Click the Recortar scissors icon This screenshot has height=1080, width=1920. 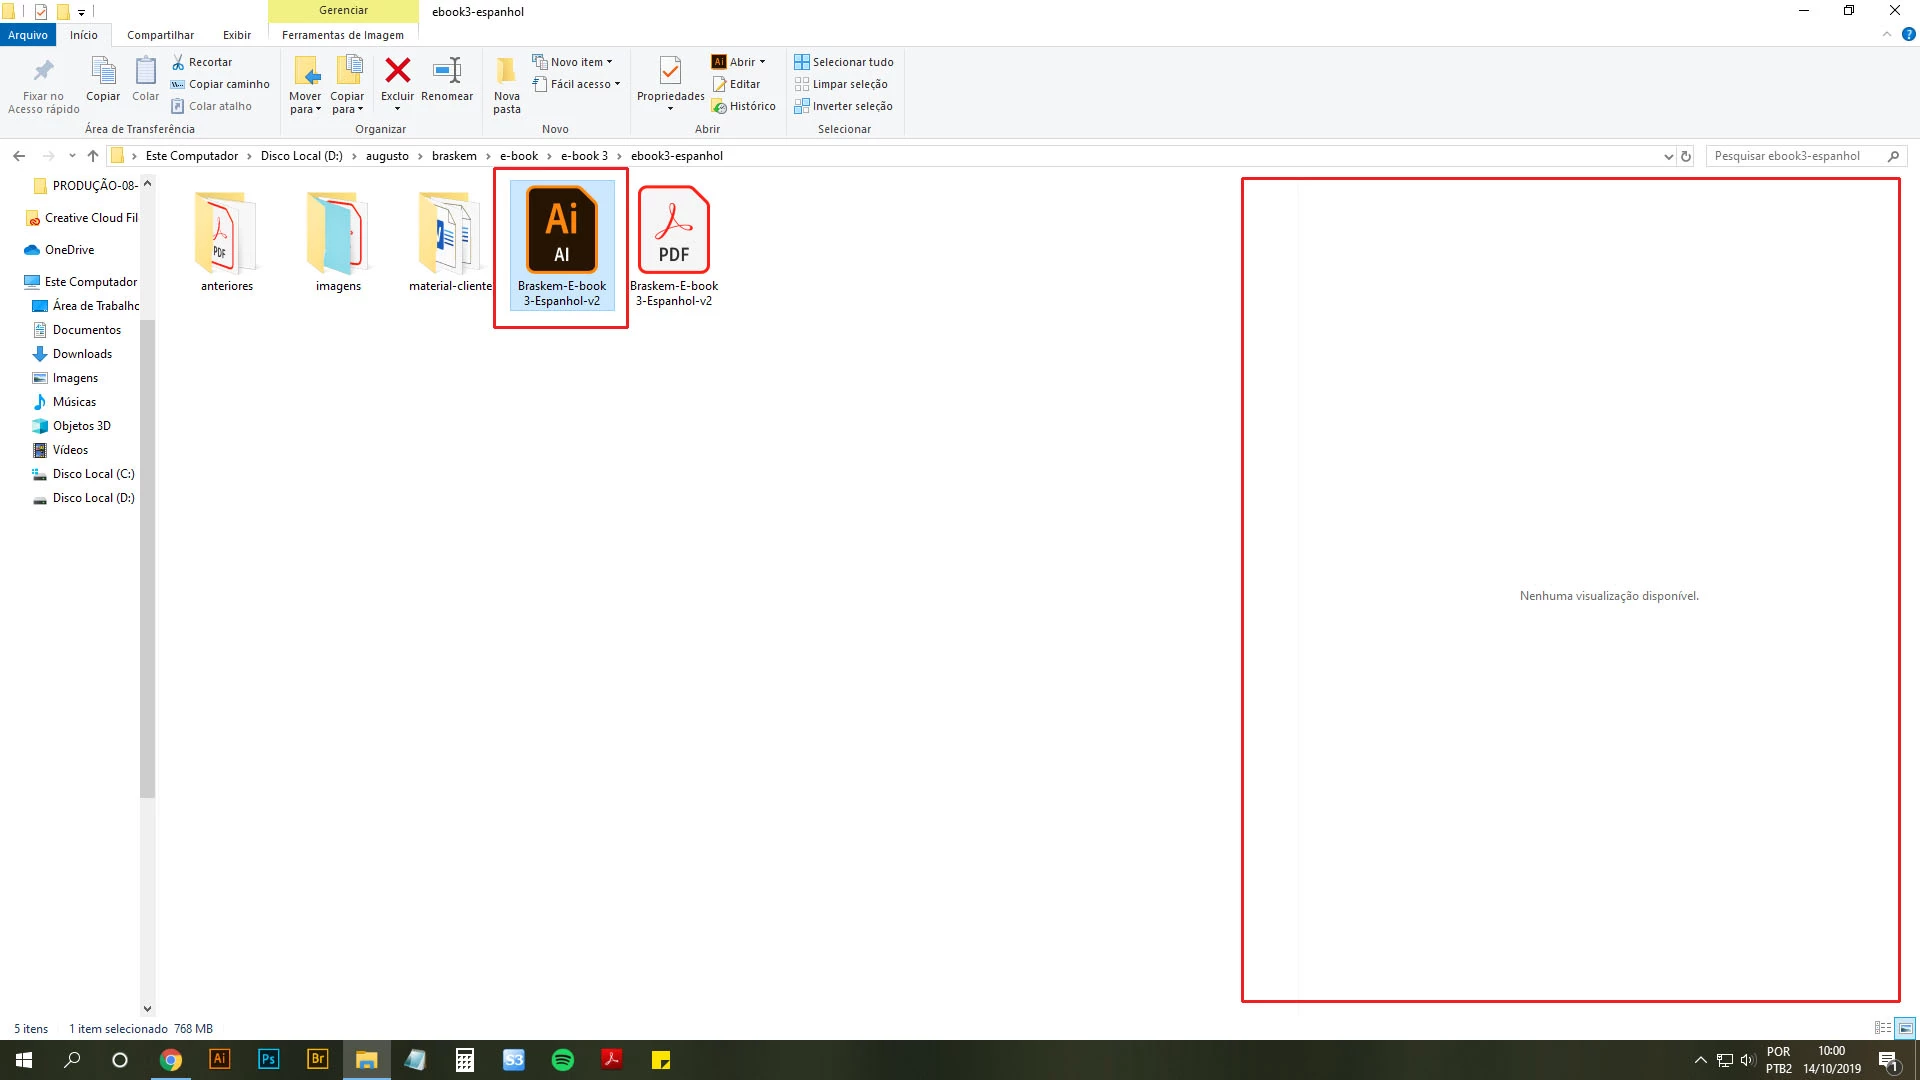179,62
